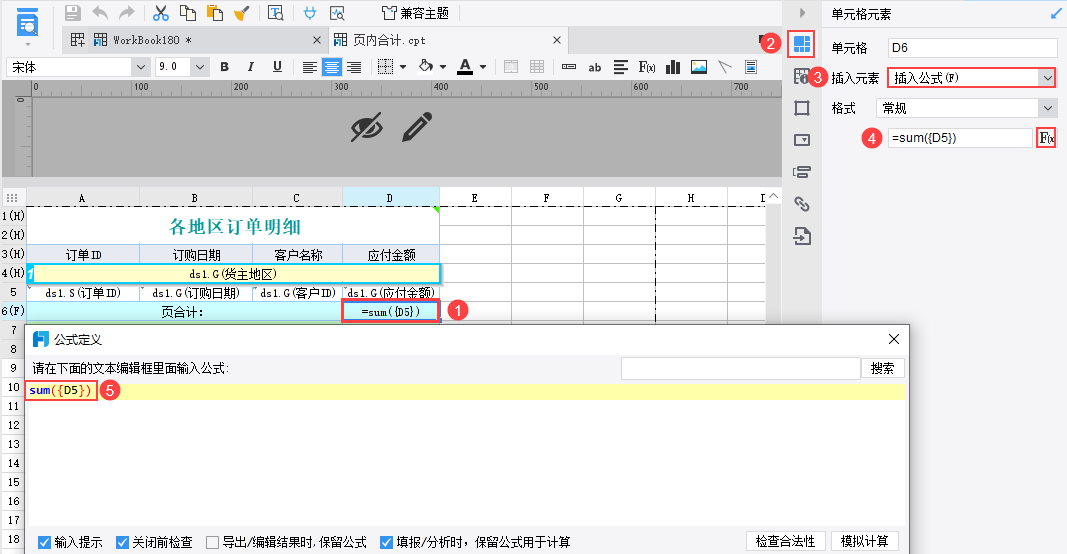Toggle the 输入提示 checkbox
Screen dimensions: 1067x554
point(44,542)
